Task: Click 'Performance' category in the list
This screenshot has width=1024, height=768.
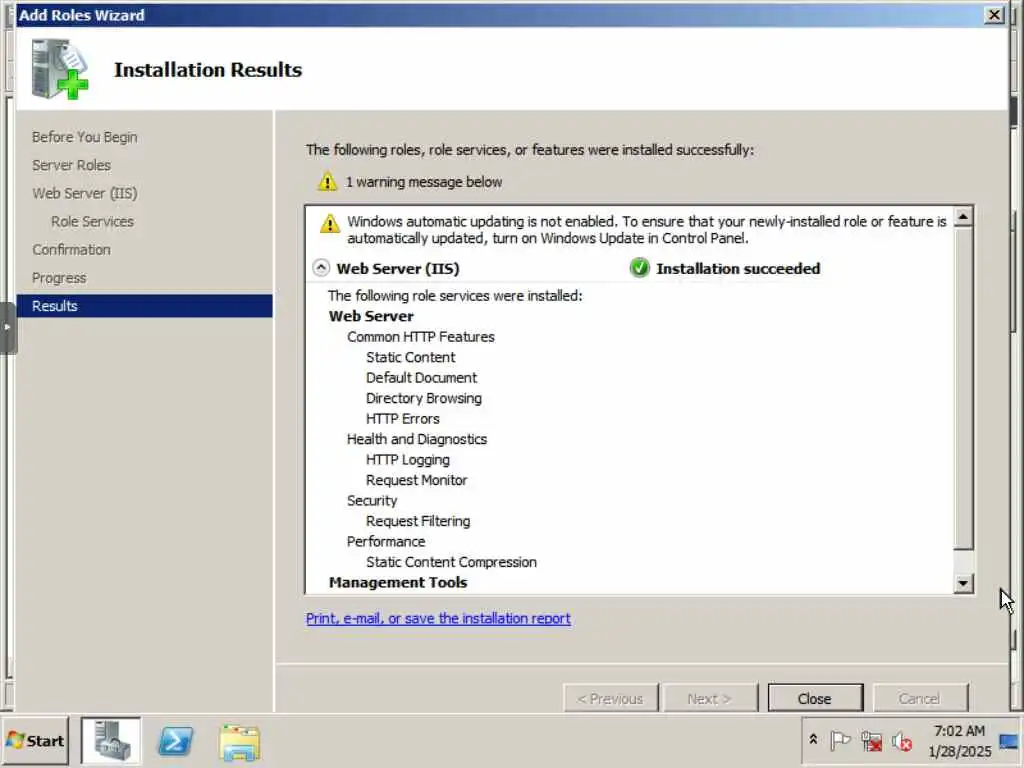Action: click(x=386, y=541)
